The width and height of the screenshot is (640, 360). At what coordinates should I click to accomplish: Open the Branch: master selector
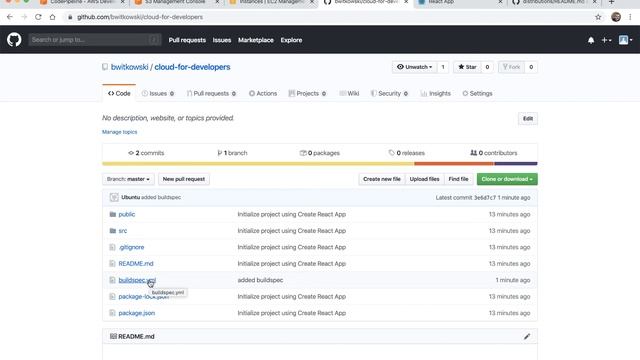click(128, 179)
